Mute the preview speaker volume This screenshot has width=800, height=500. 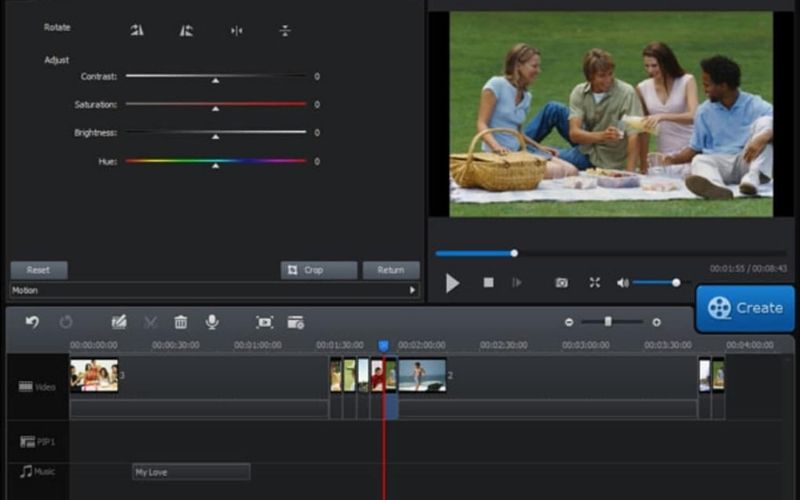click(622, 283)
